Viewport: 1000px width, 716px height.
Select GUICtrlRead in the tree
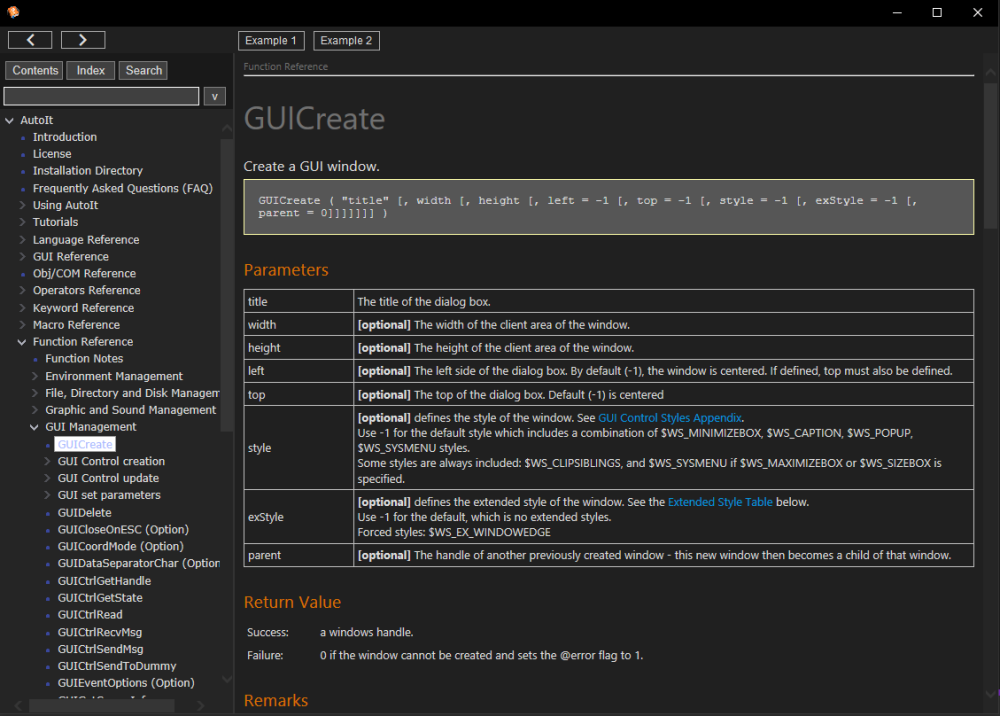[x=90, y=615]
